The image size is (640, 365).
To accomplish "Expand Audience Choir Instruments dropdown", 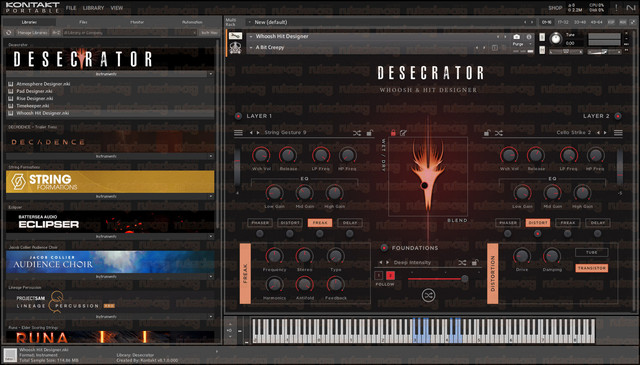I will 211,276.
